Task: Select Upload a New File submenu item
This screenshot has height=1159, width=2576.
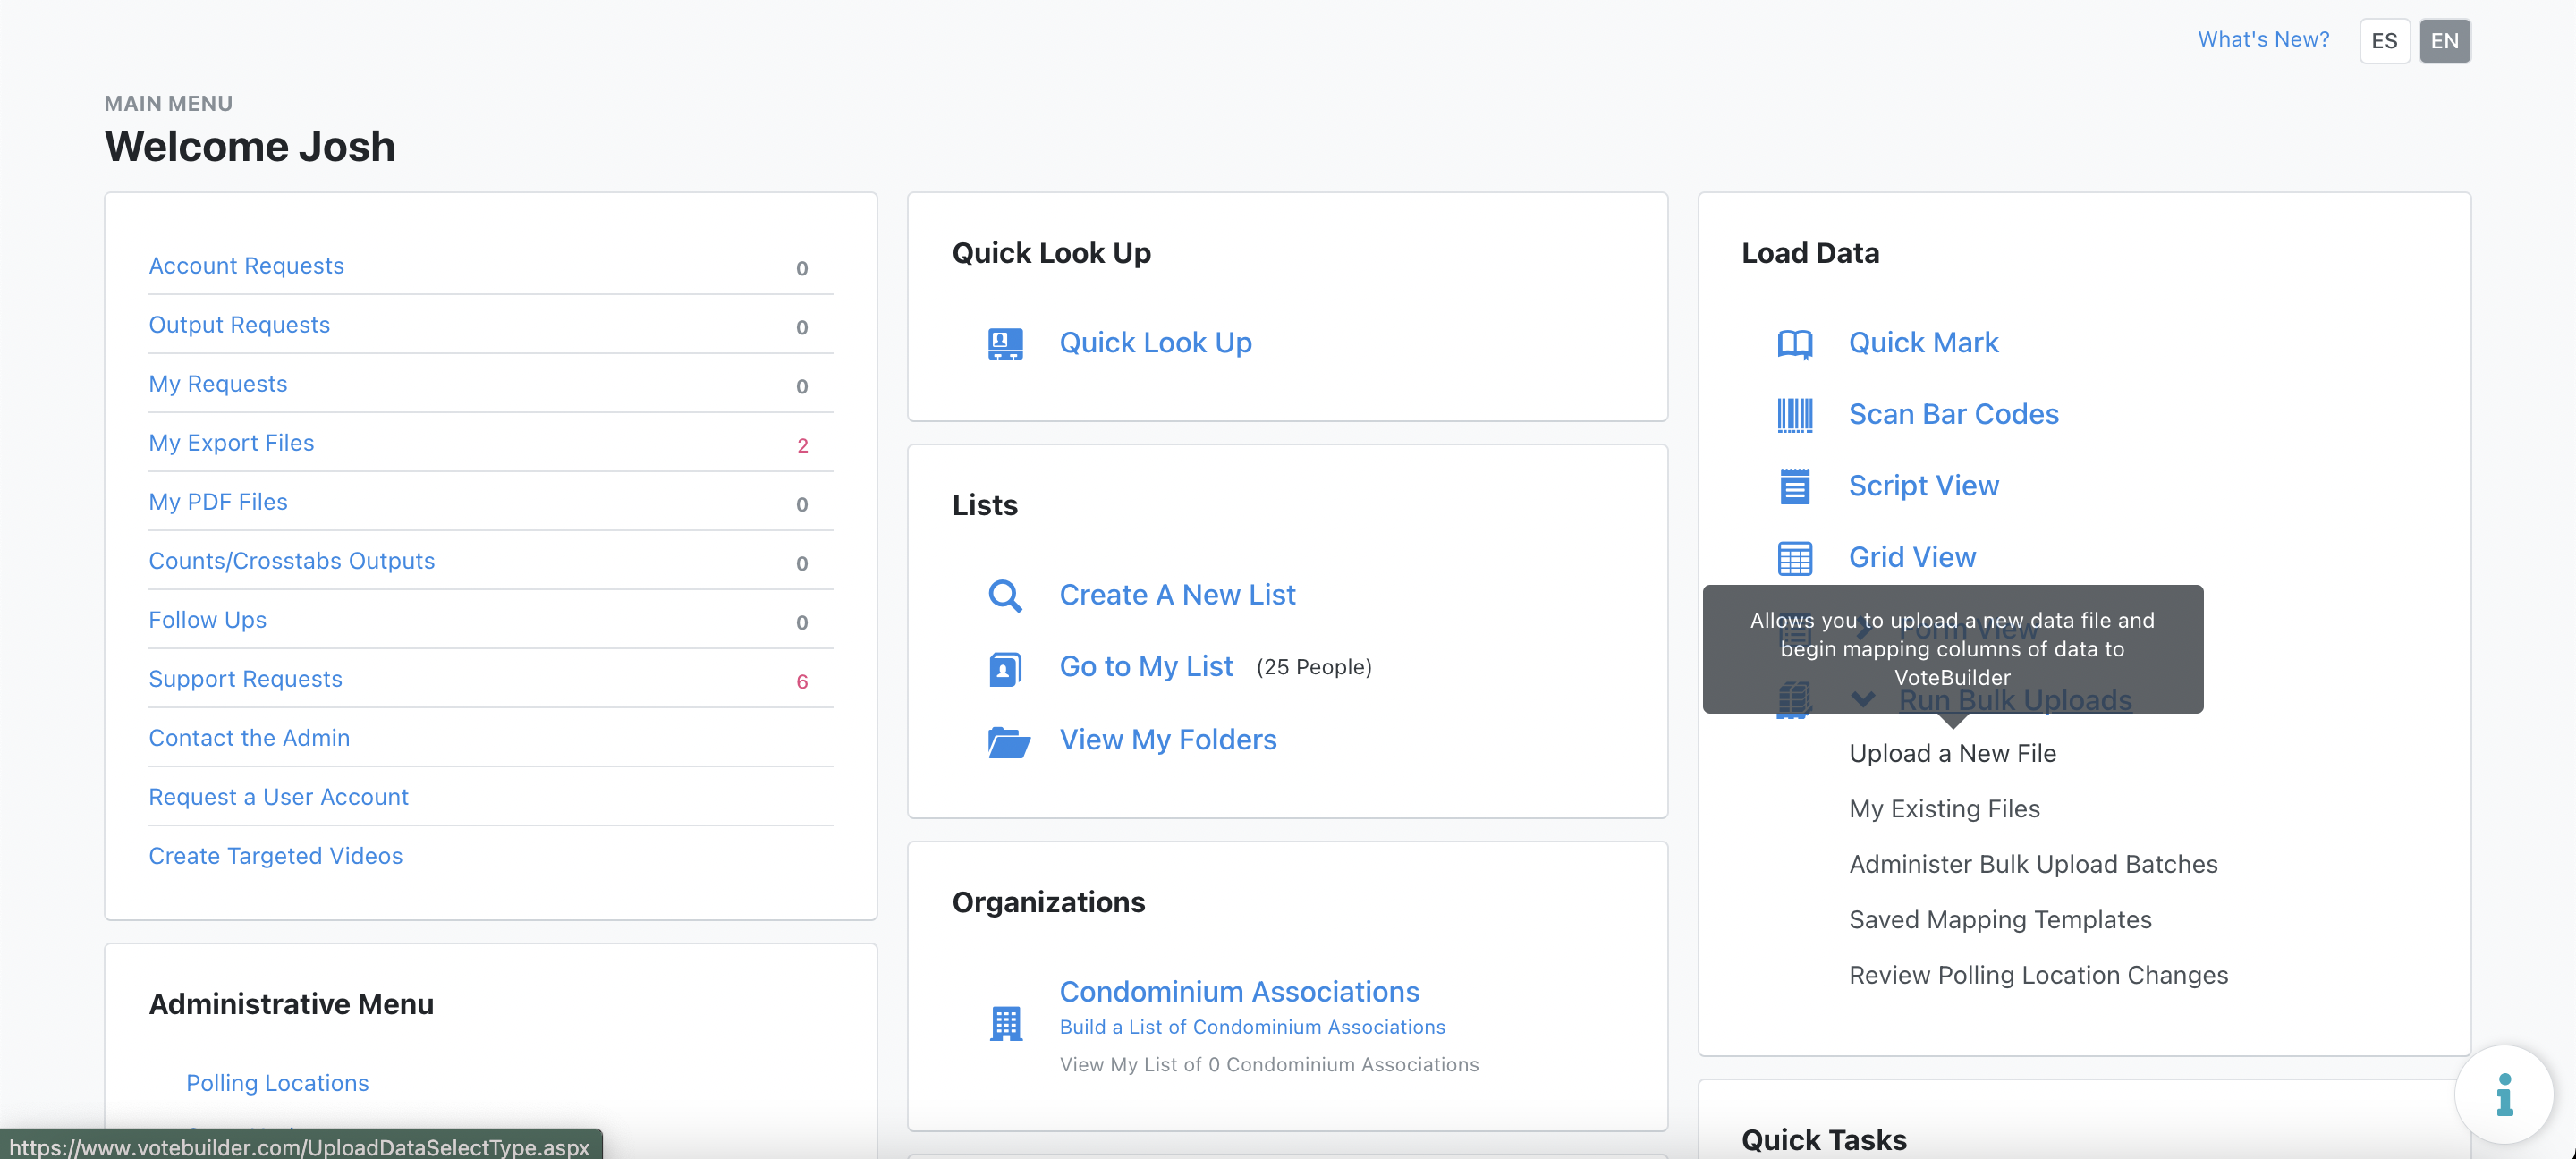Action: pos(1952,753)
